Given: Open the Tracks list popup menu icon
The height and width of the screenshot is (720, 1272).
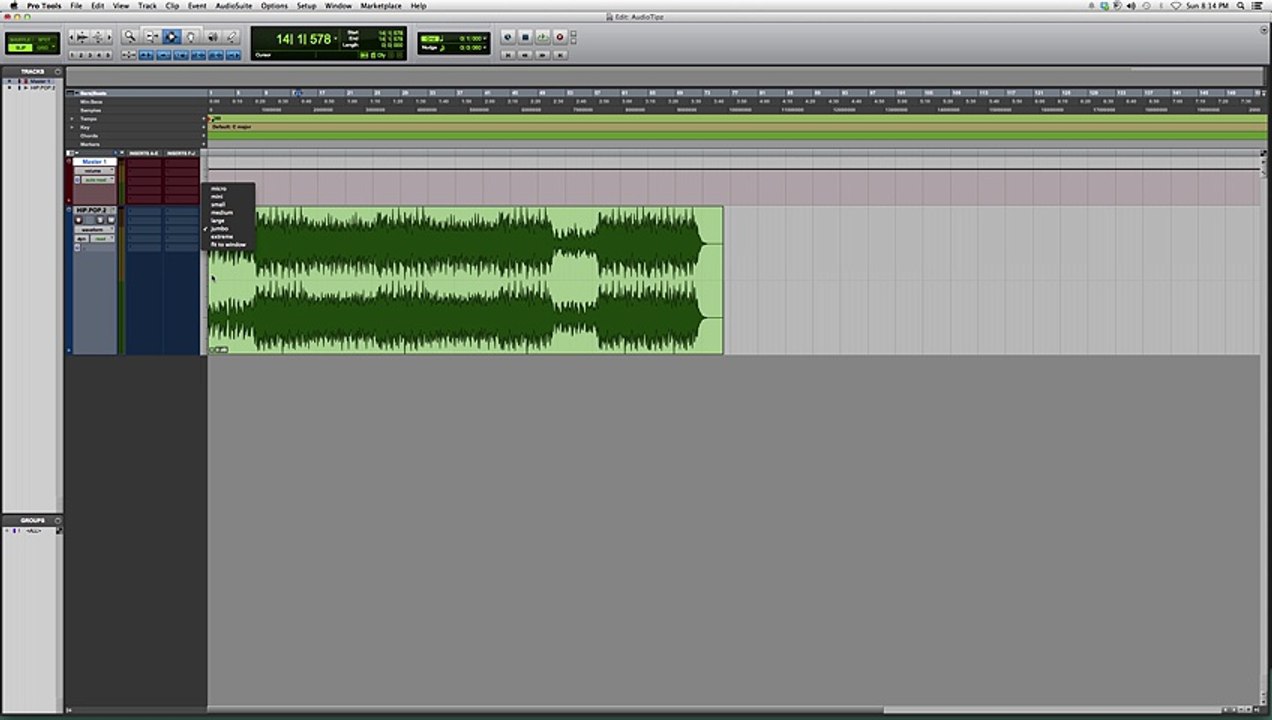Looking at the screenshot, I should 57,72.
